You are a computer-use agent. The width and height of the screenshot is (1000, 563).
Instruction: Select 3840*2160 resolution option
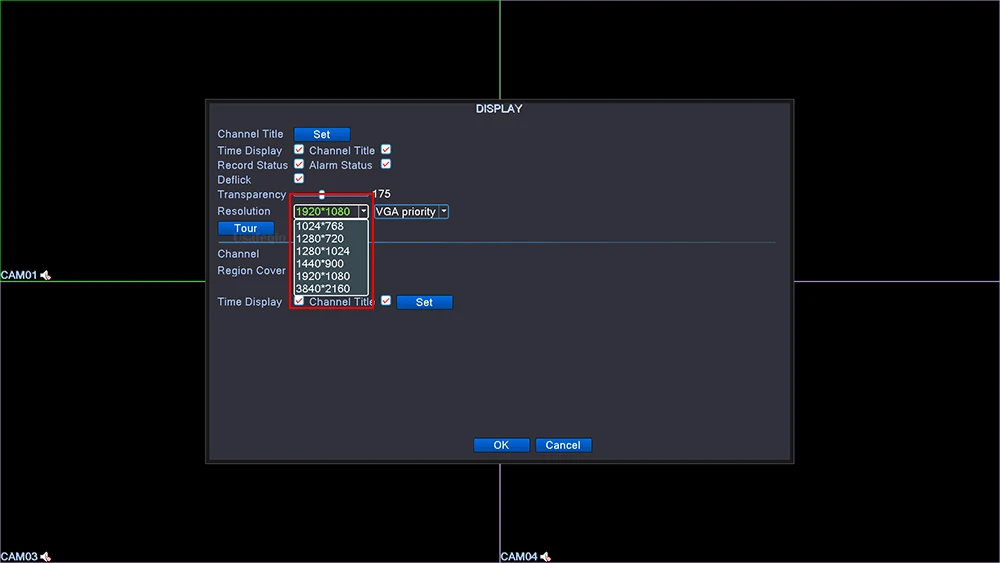(331, 288)
